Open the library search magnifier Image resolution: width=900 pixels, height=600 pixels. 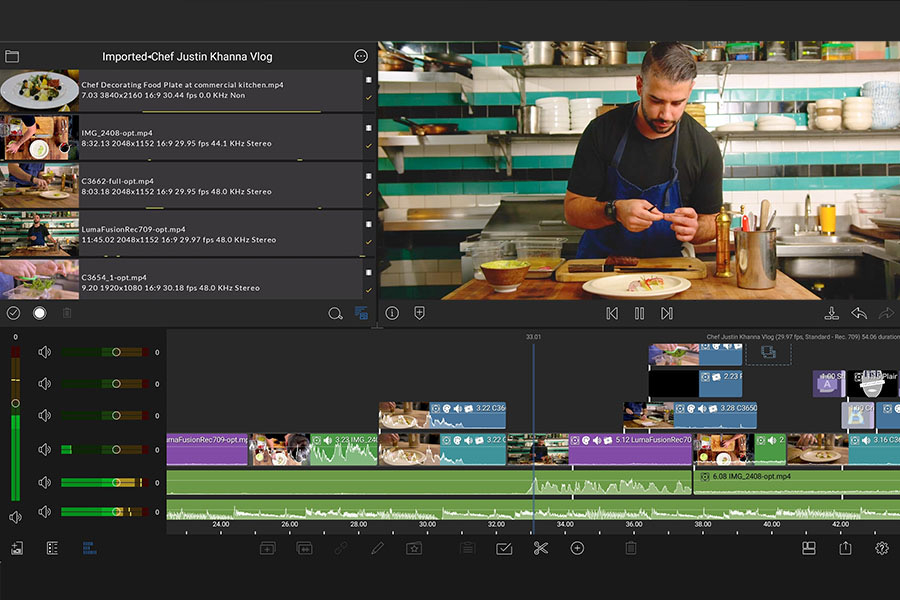point(335,313)
